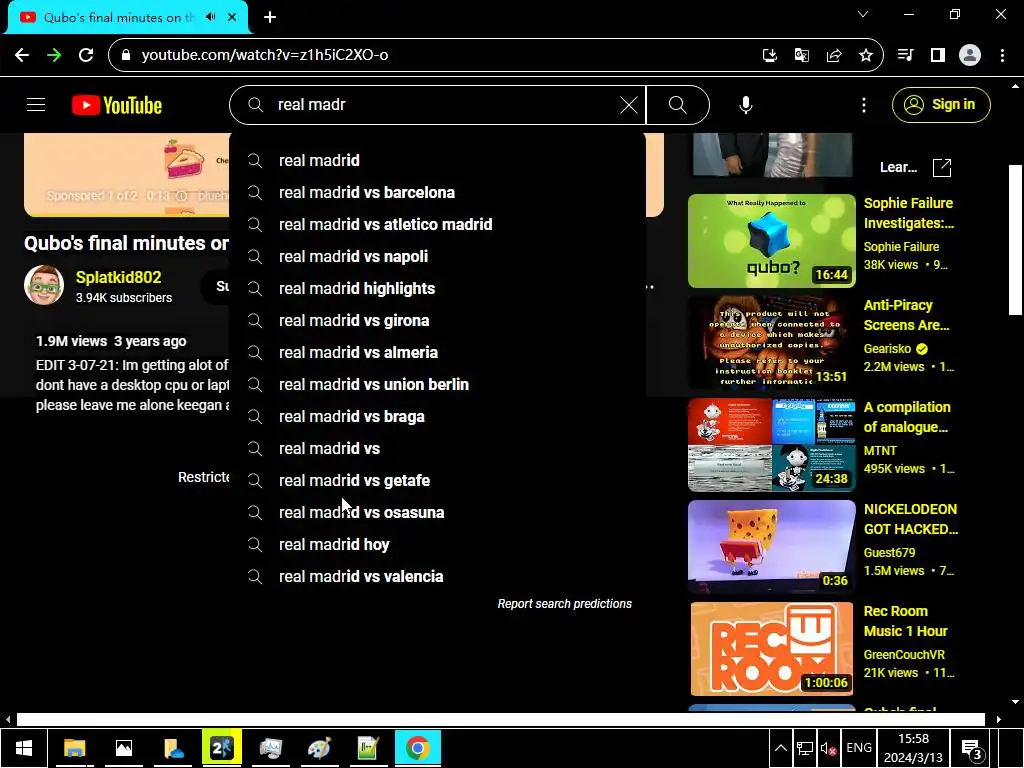Share this page icon
This screenshot has width=1024, height=768.
(833, 55)
